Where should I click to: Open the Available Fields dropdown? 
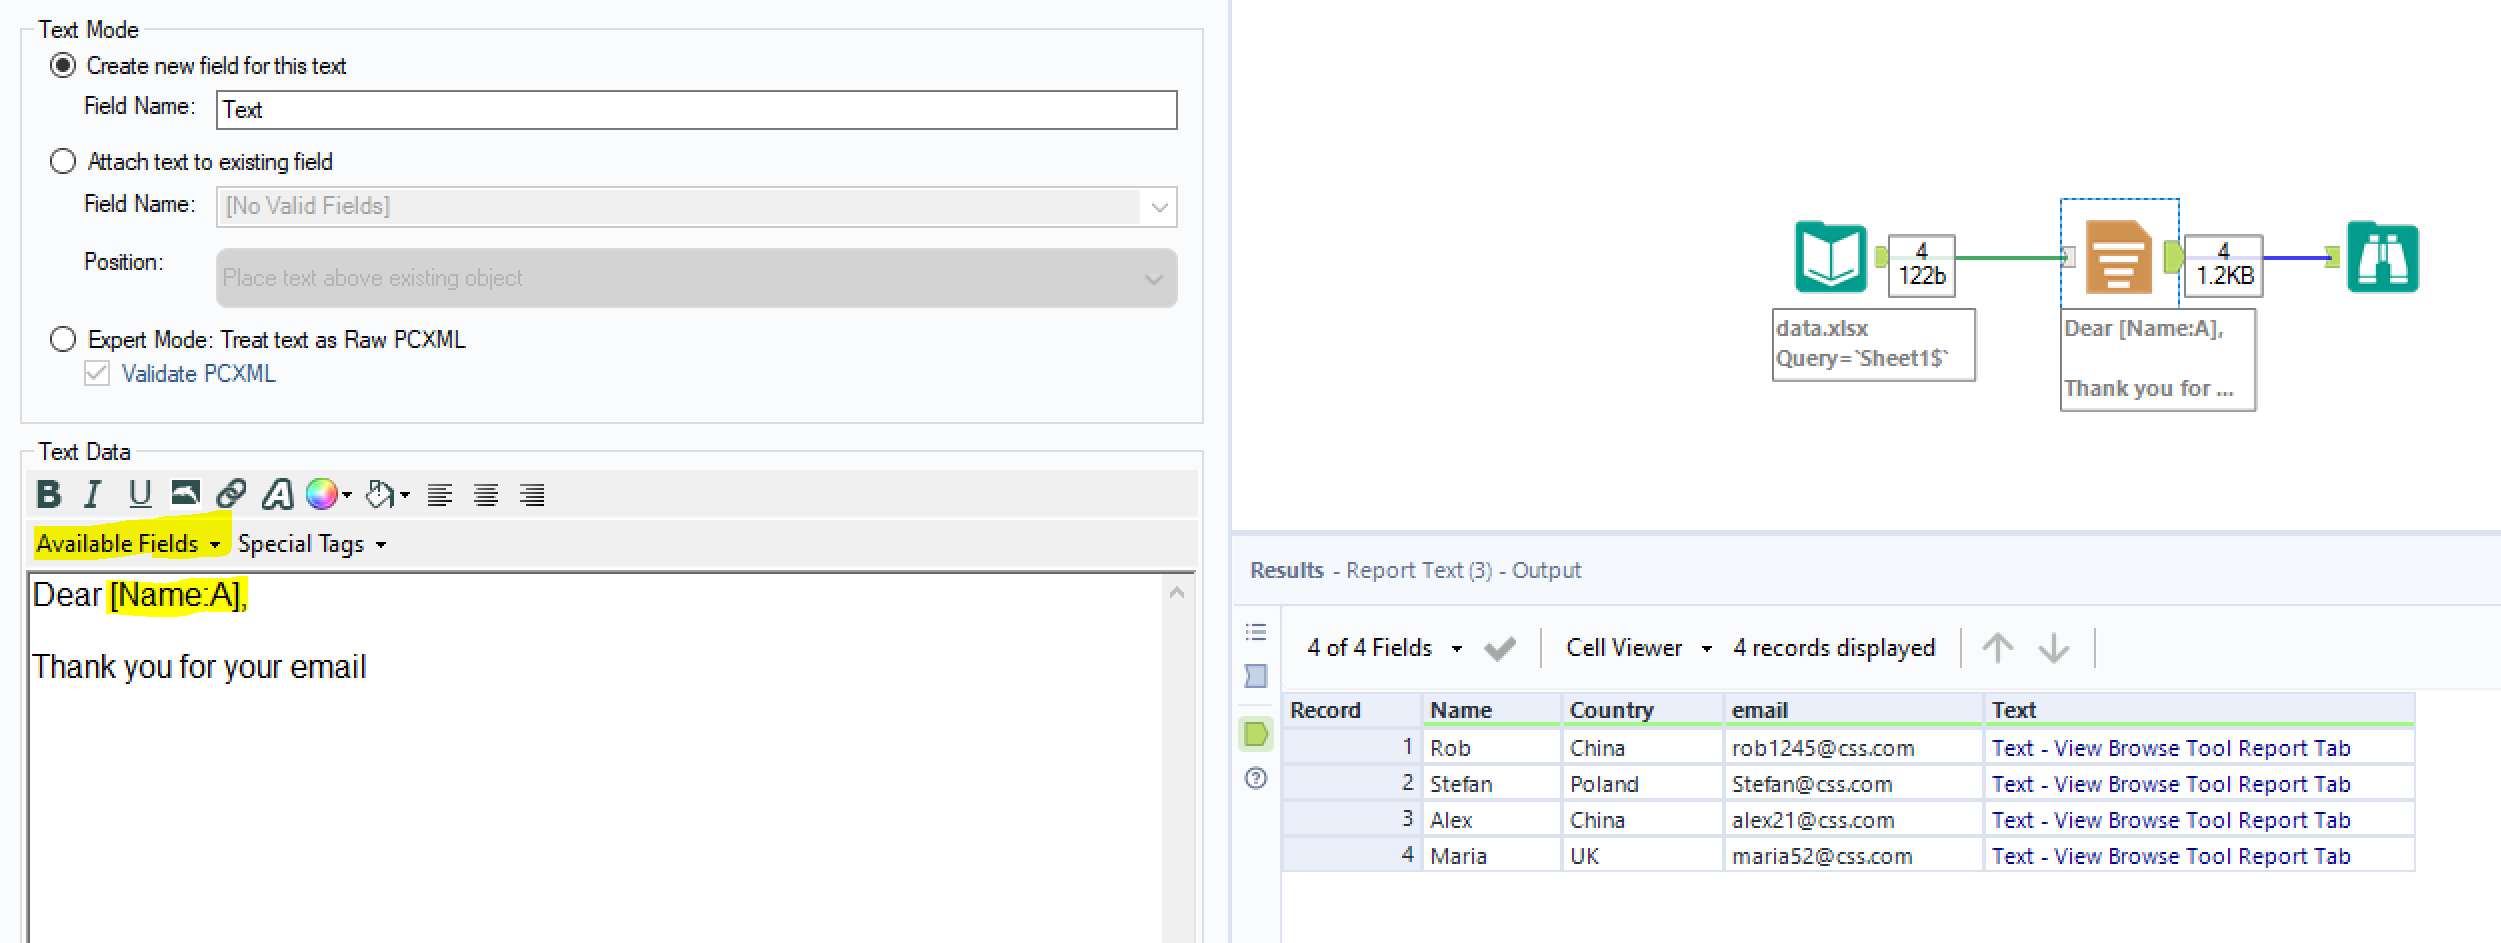(x=127, y=543)
